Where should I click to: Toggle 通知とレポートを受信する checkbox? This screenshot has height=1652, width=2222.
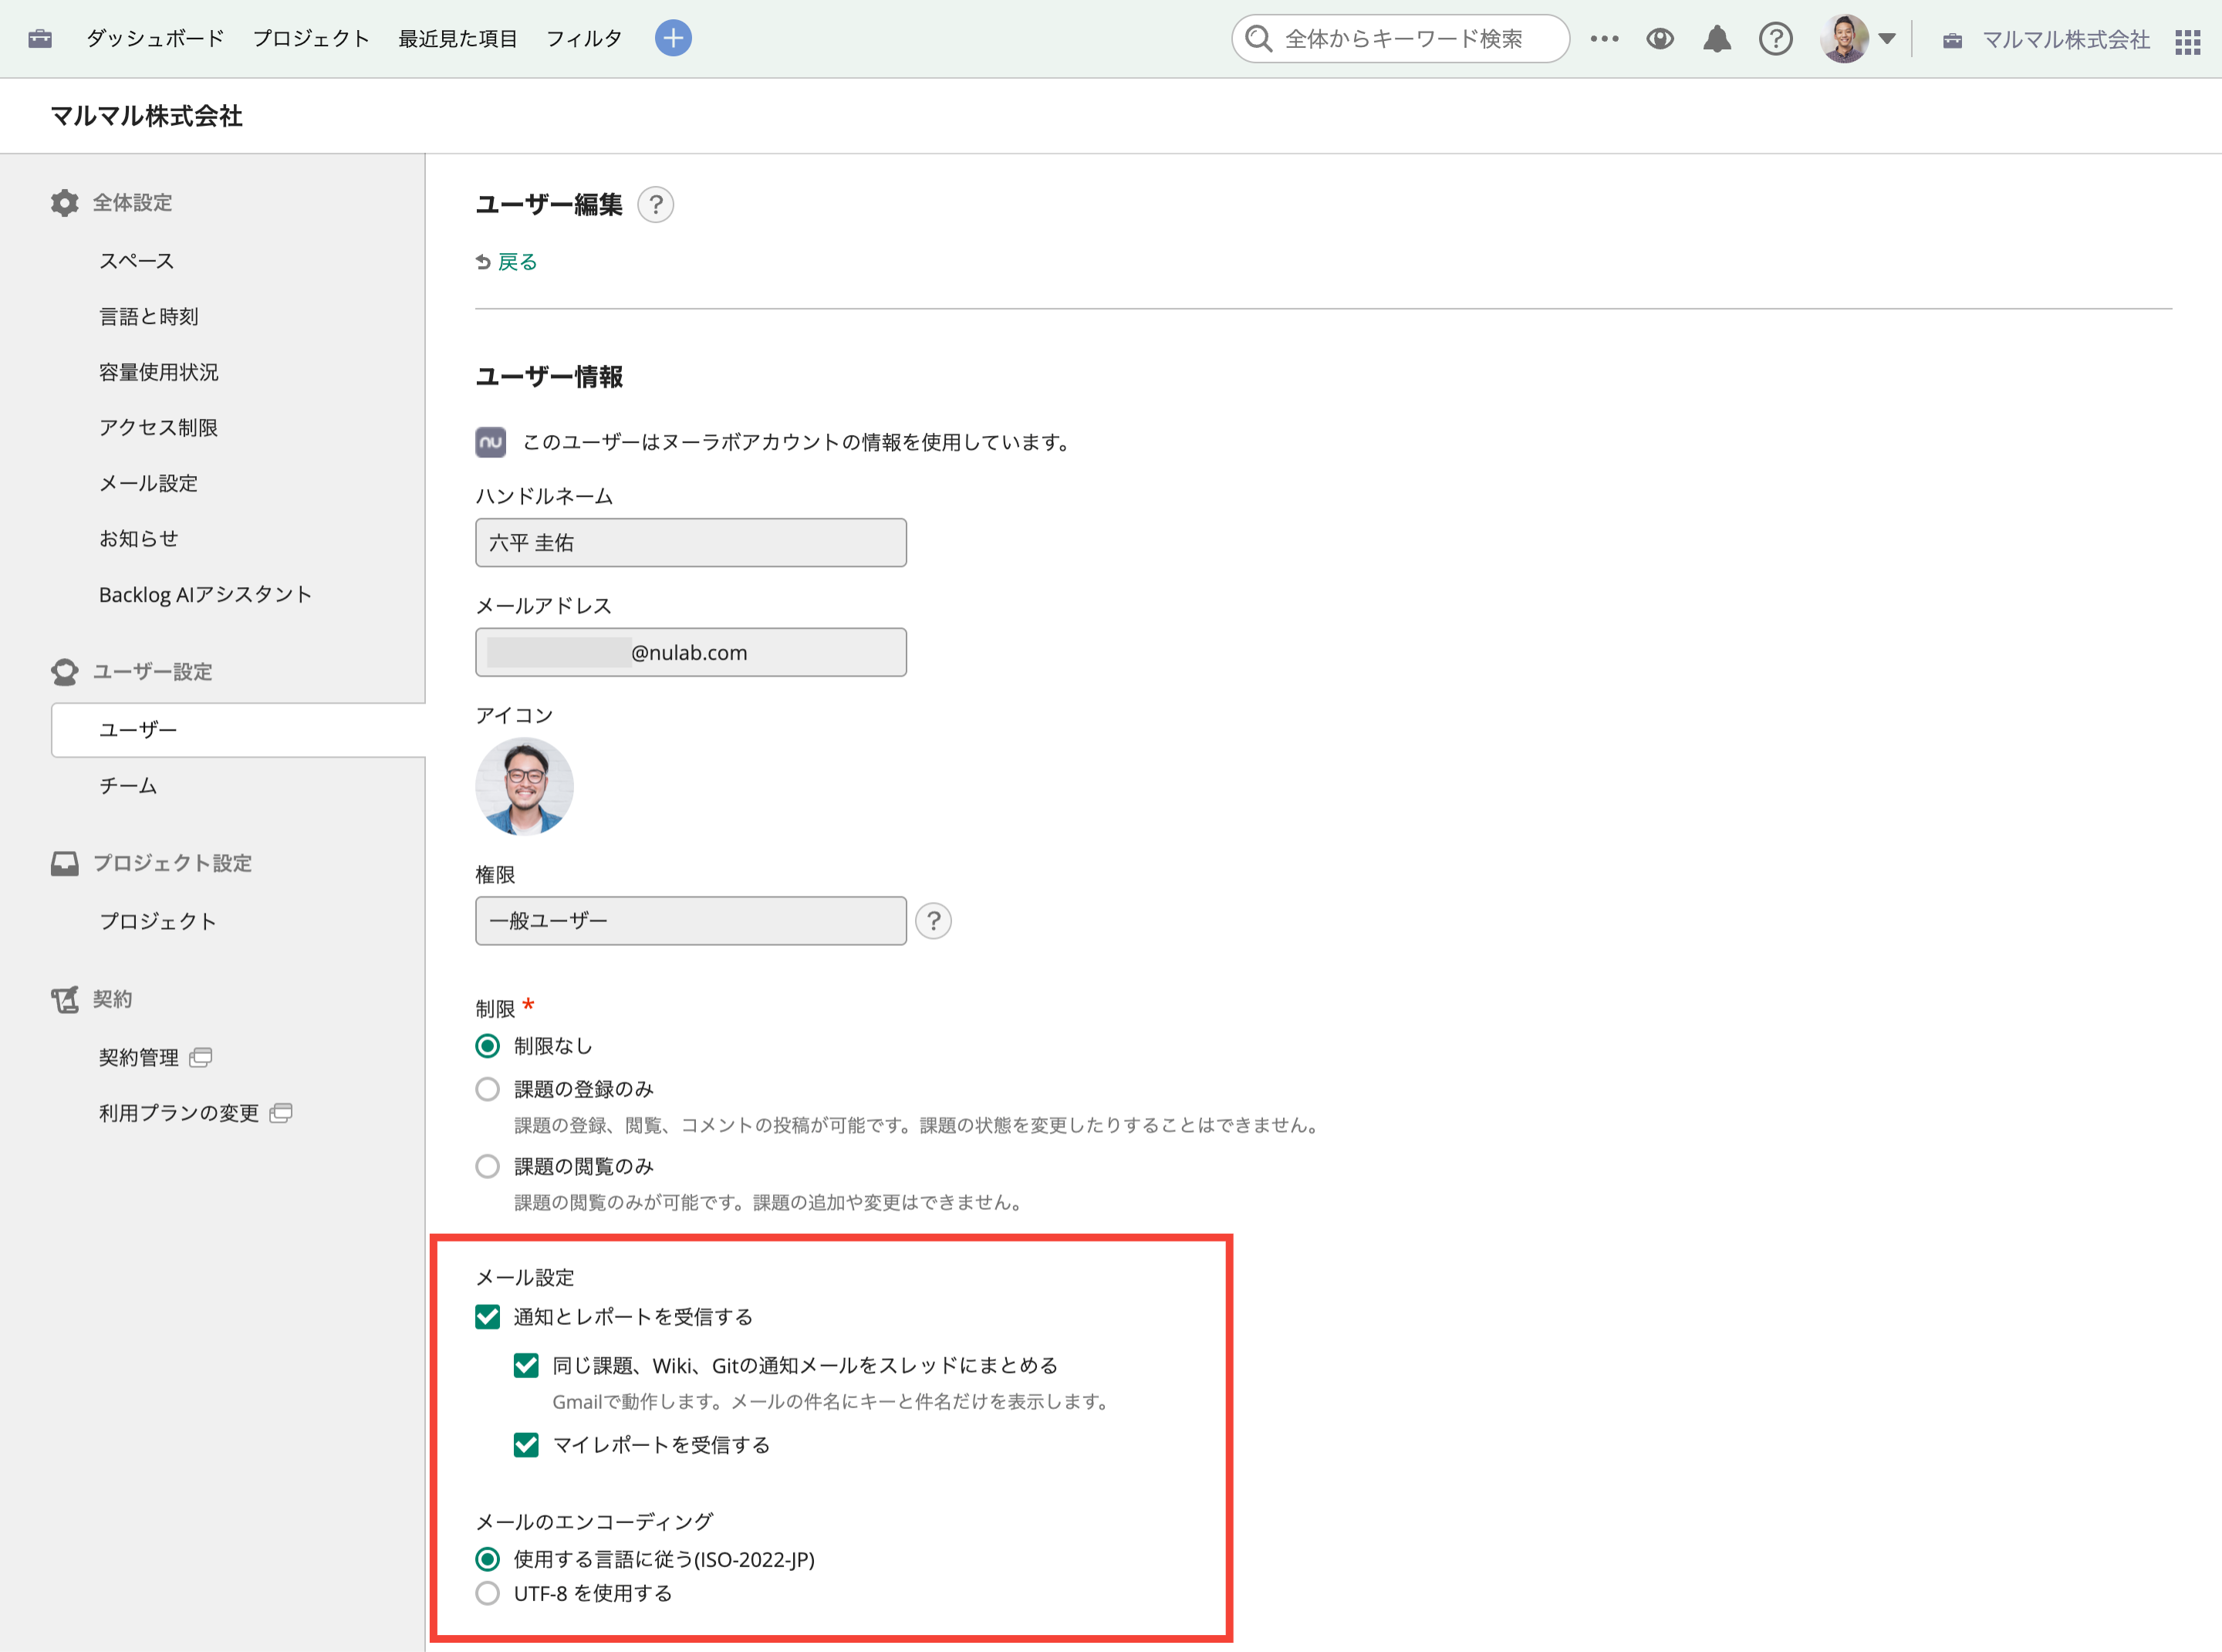click(x=488, y=1317)
